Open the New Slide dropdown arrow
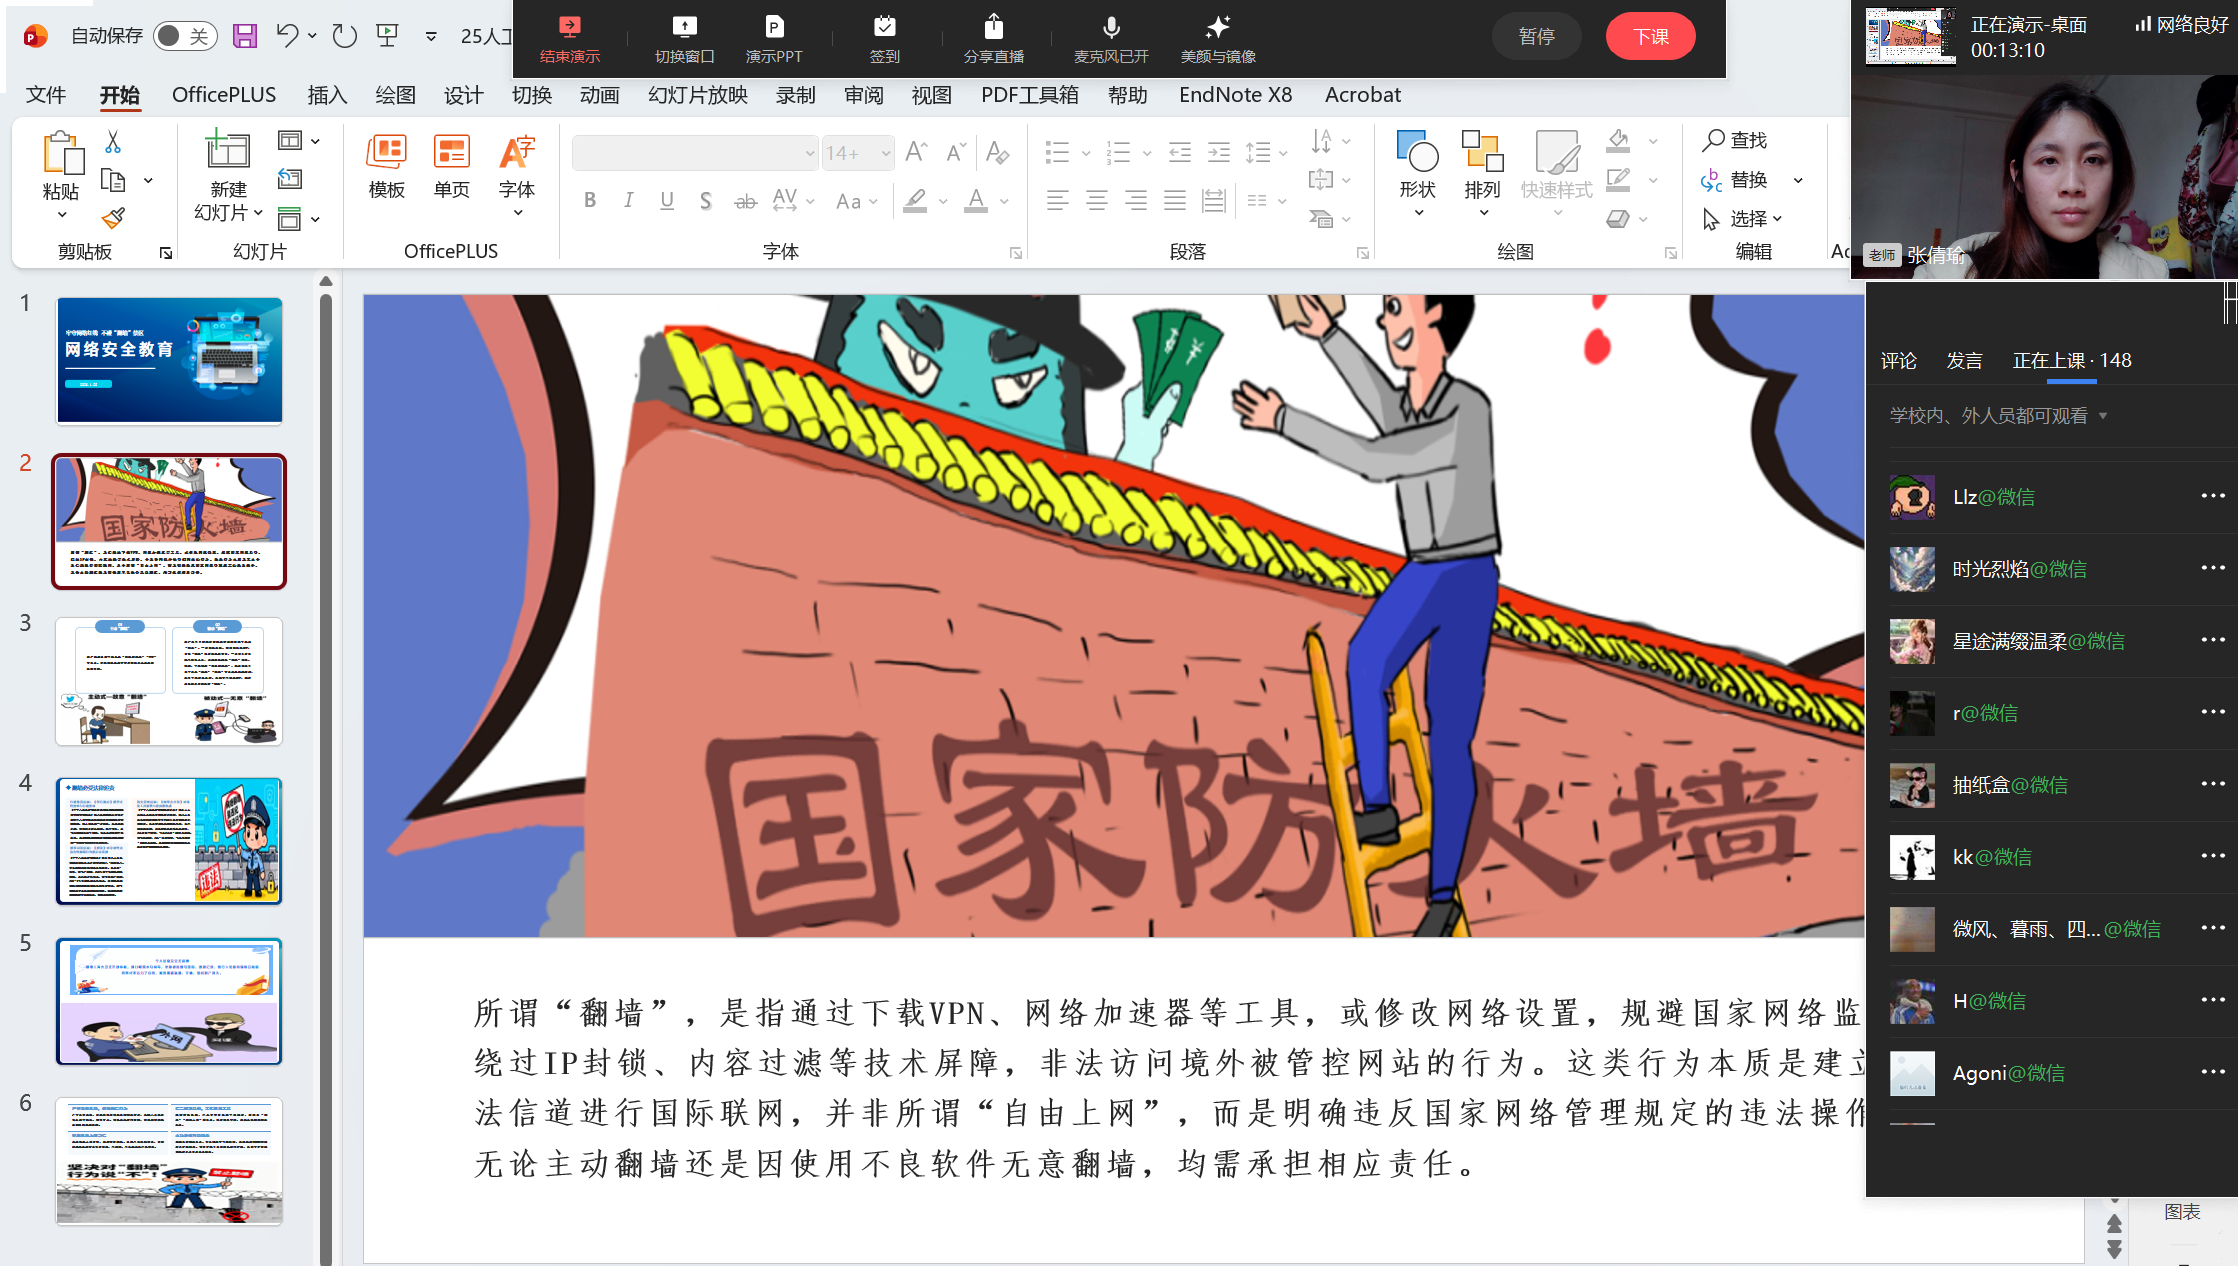The image size is (2238, 1266). tap(258, 213)
